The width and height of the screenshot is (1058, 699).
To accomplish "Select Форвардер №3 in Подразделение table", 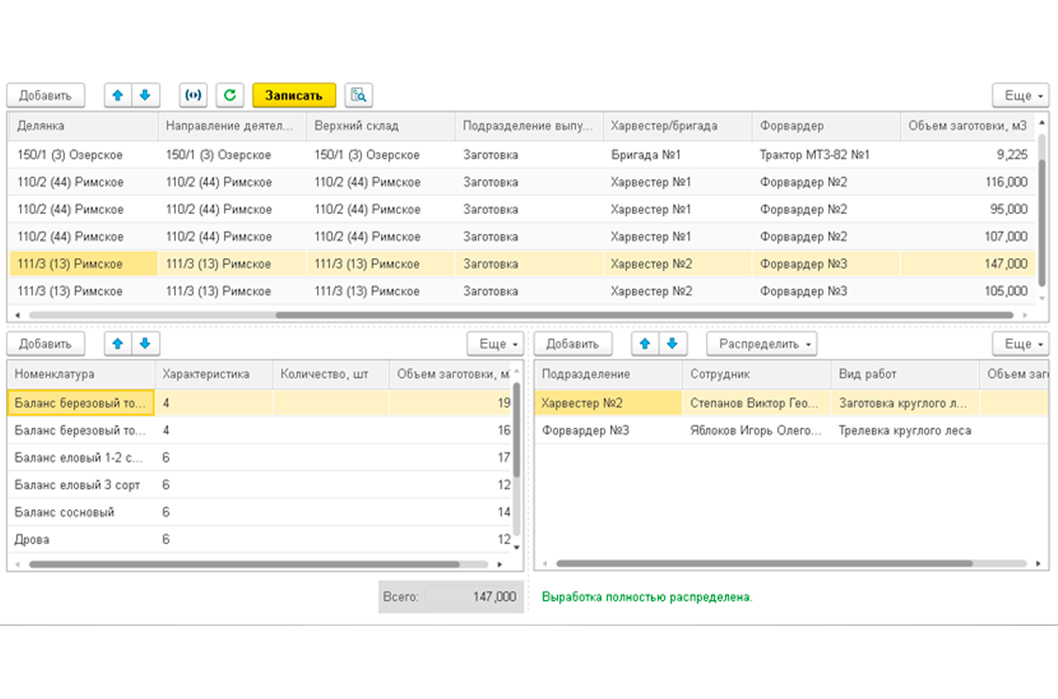I will click(608, 430).
